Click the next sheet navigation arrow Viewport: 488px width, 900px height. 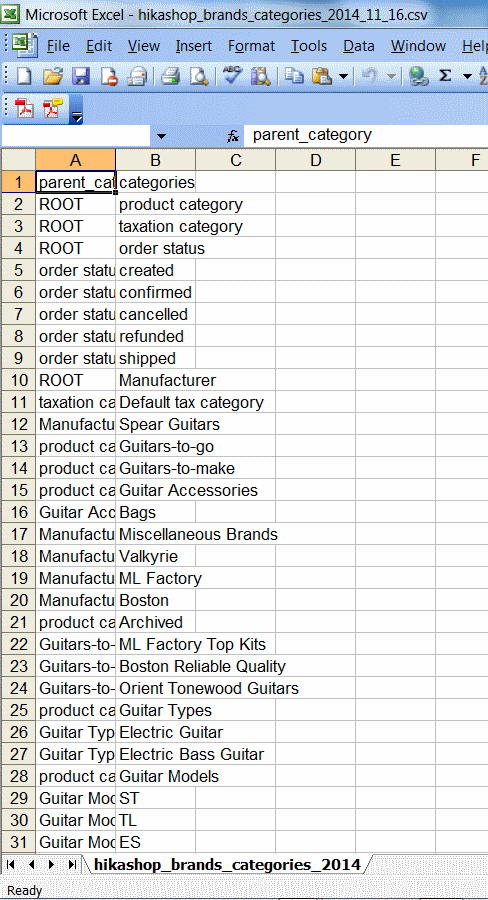51,864
